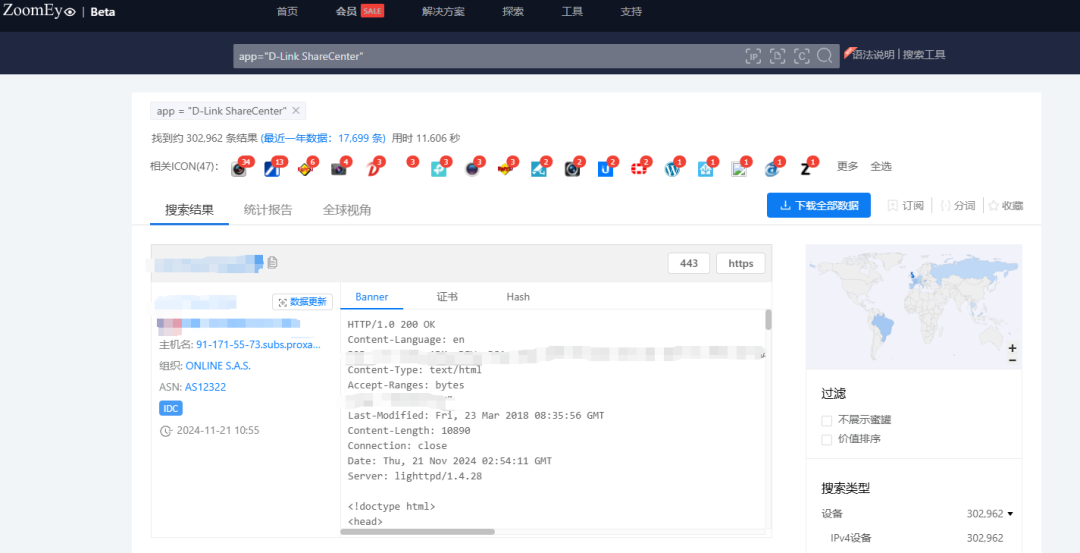1080x553 pixels.
Task: Click the 443 port button
Action: pyautogui.click(x=689, y=263)
